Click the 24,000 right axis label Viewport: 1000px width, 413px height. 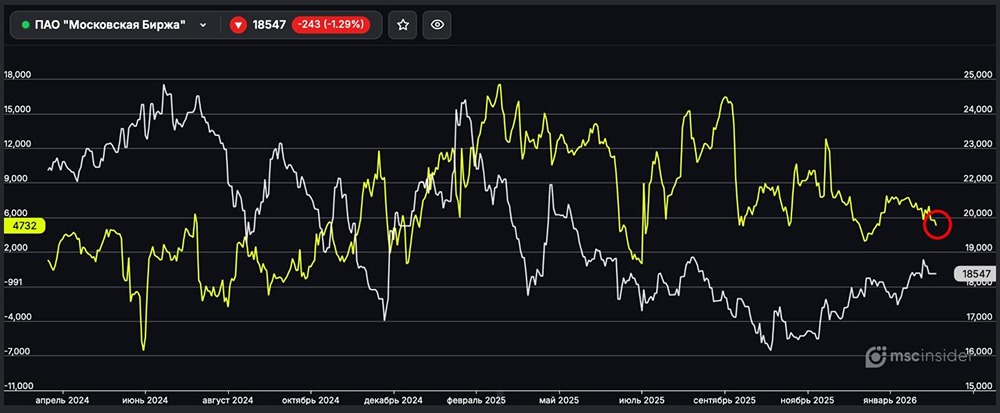pos(977,110)
